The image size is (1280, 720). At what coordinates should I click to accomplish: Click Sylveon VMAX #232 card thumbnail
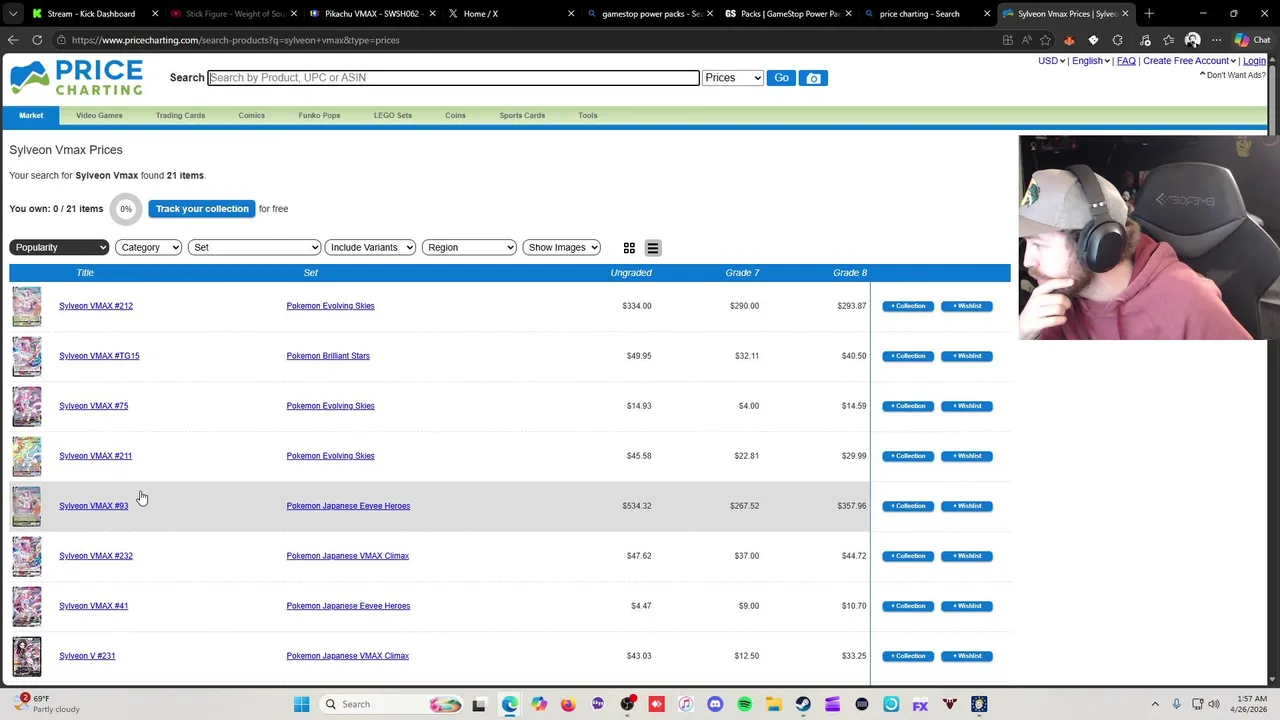[x=27, y=557]
